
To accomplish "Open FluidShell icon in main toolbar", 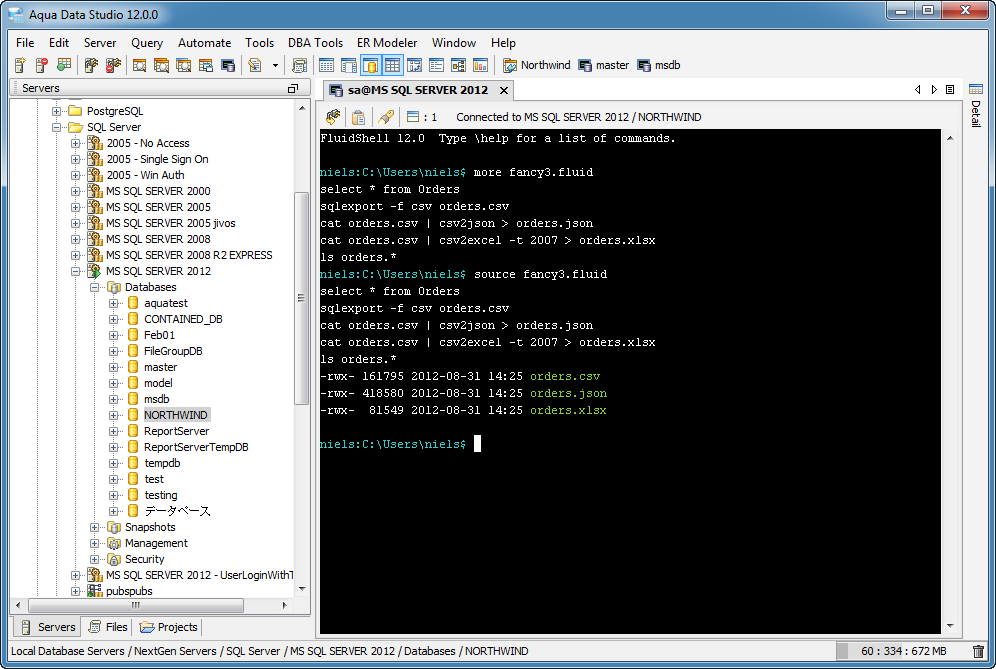I will click(x=228, y=65).
